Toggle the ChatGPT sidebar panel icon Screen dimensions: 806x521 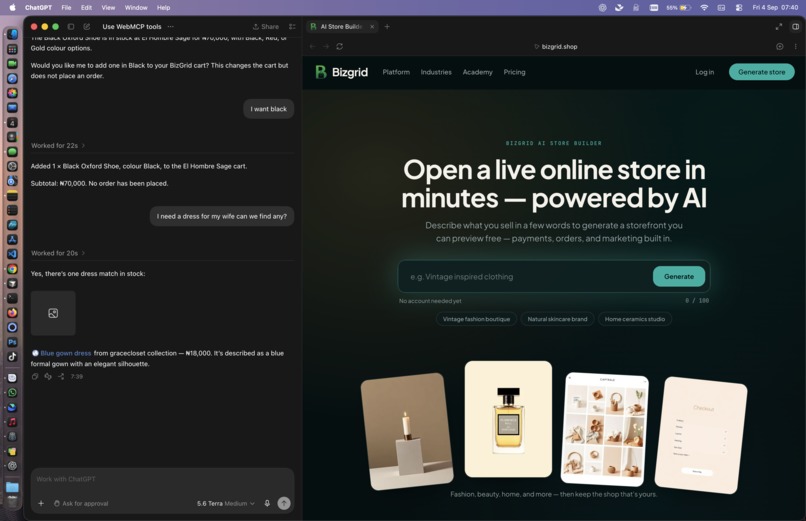tap(71, 27)
